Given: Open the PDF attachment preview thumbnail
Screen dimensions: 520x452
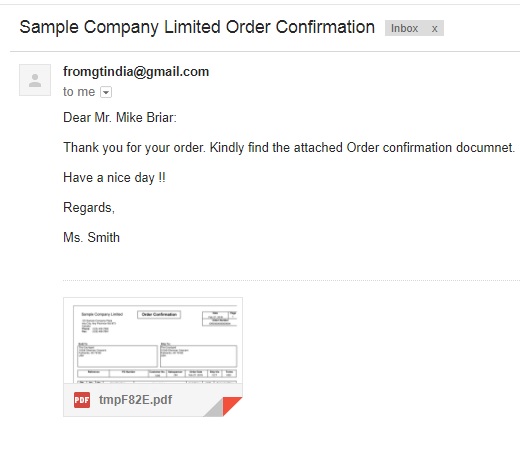Looking at the screenshot, I should point(153,341).
